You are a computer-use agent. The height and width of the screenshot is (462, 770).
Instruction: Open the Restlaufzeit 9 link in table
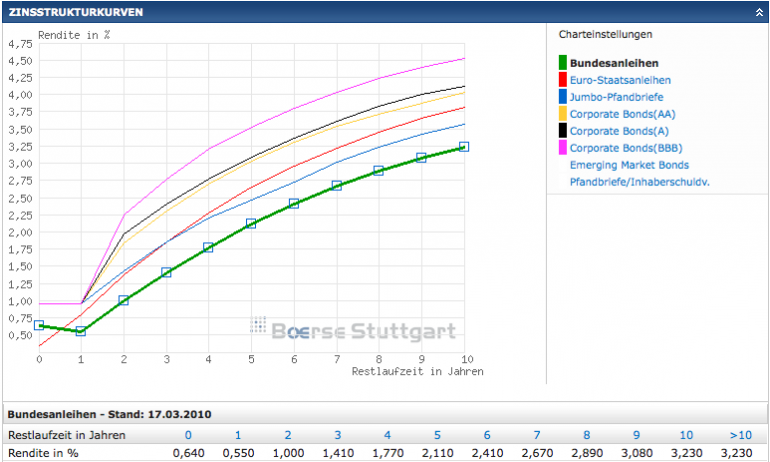tap(636, 435)
